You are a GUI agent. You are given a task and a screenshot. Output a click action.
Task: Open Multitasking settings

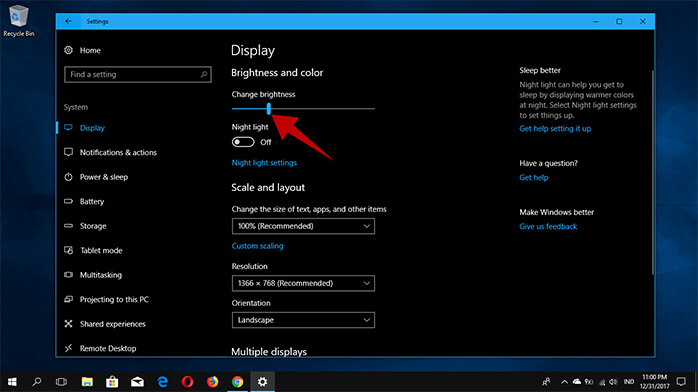pos(101,275)
